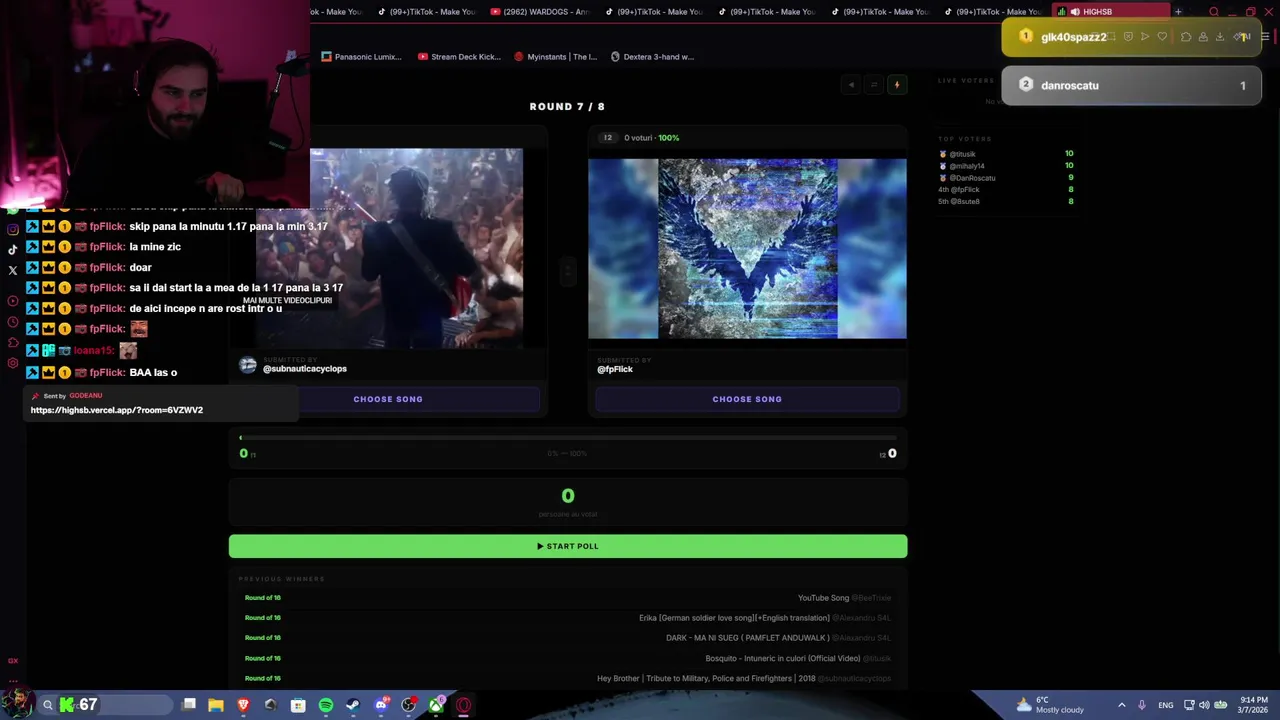This screenshot has height=720, width=1280.
Task: Click the browser extensions puzzle icon
Action: 1186,37
